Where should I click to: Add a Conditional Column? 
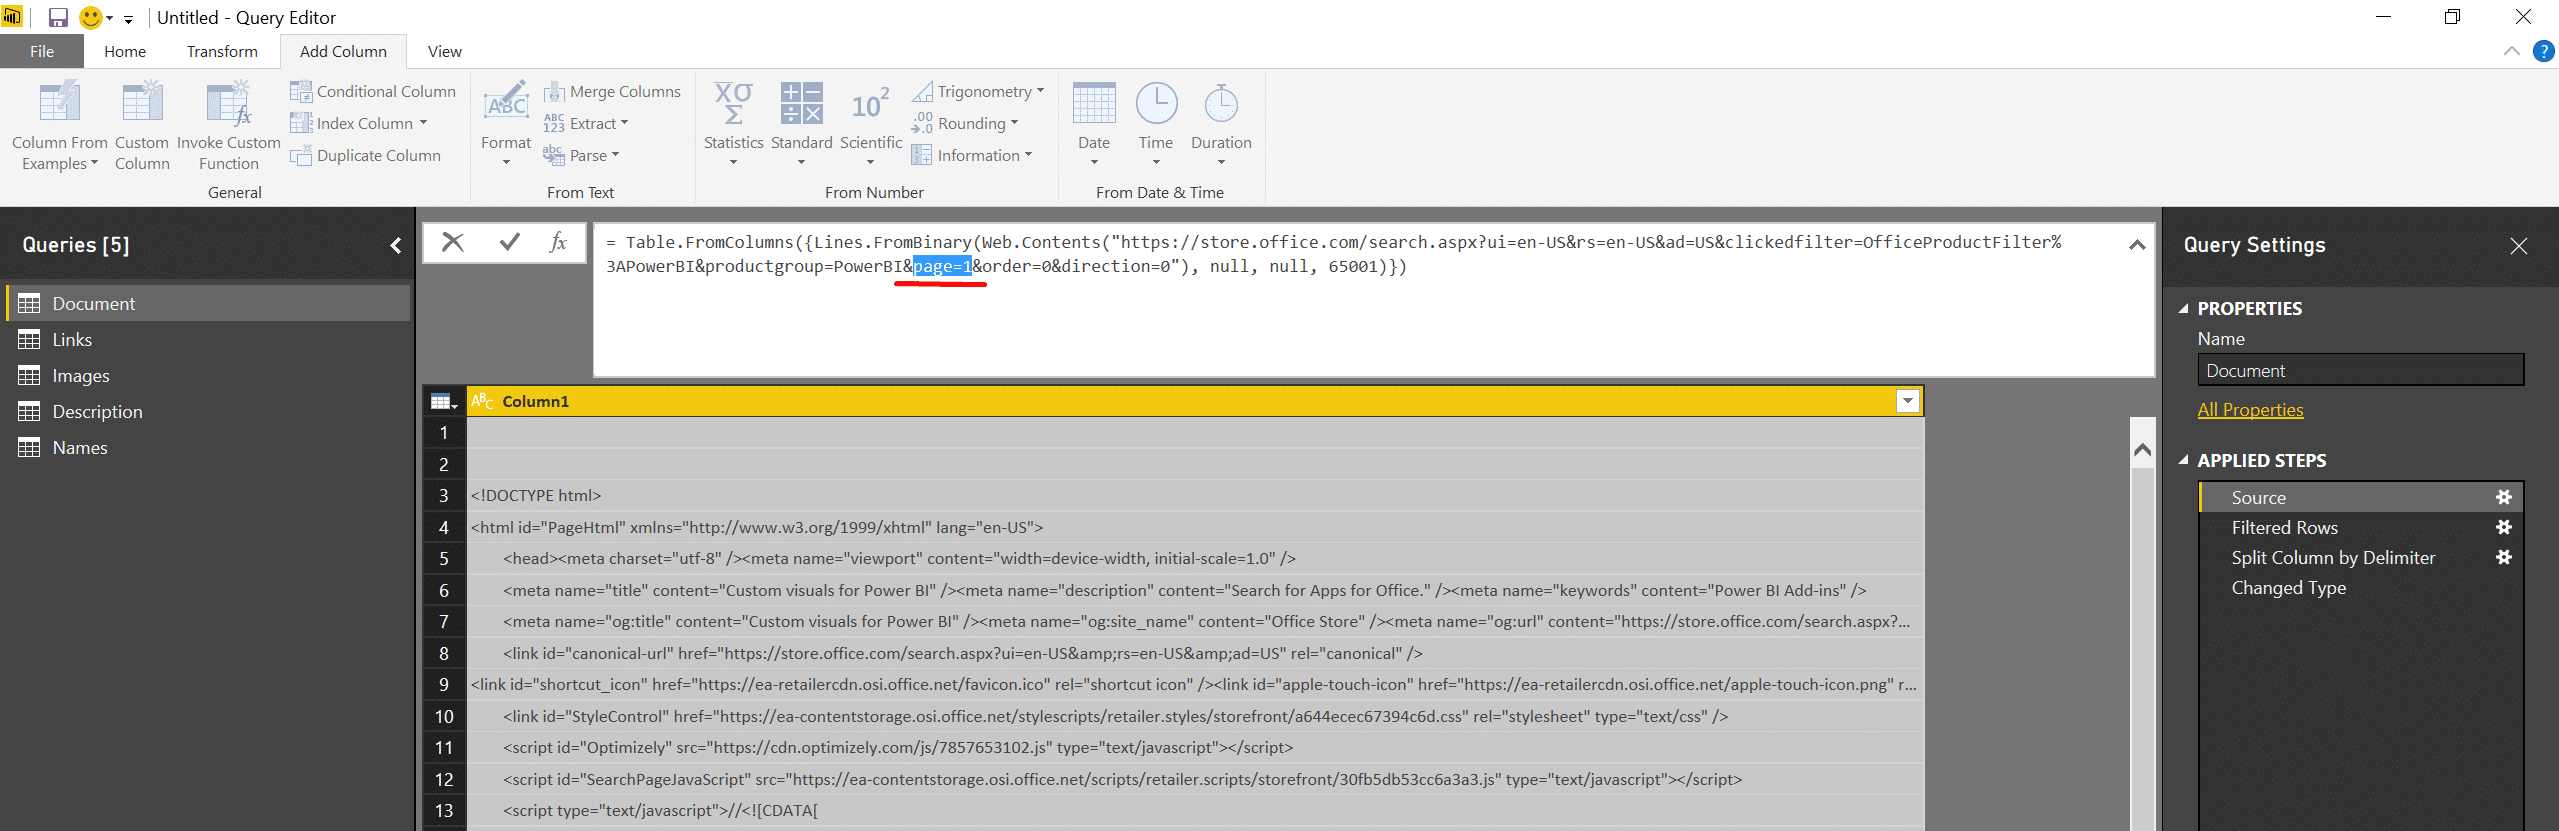(x=373, y=91)
